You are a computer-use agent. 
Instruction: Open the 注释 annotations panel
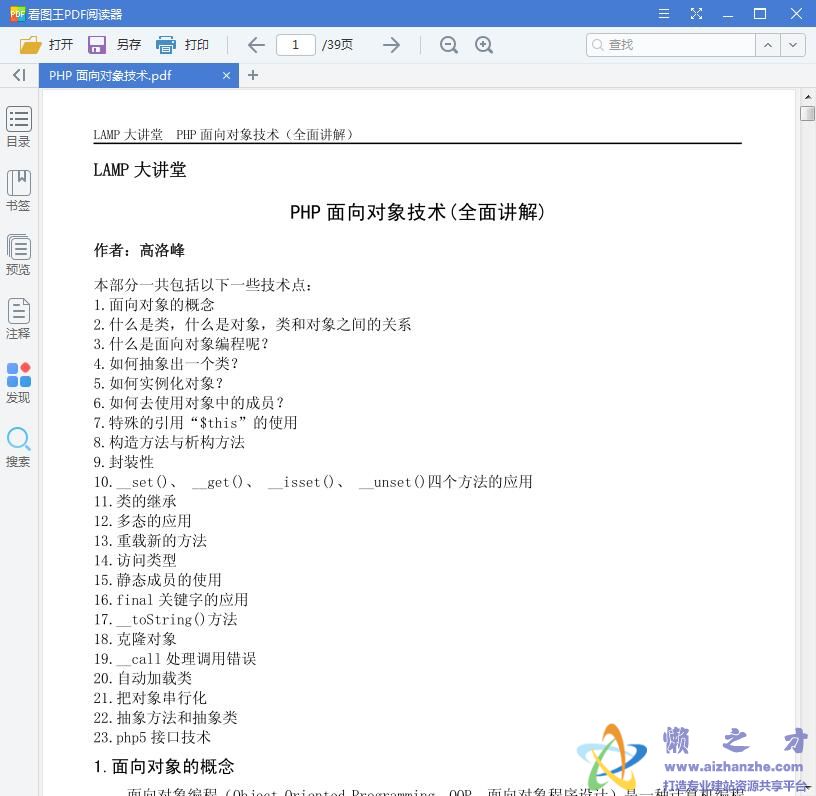[x=18, y=318]
